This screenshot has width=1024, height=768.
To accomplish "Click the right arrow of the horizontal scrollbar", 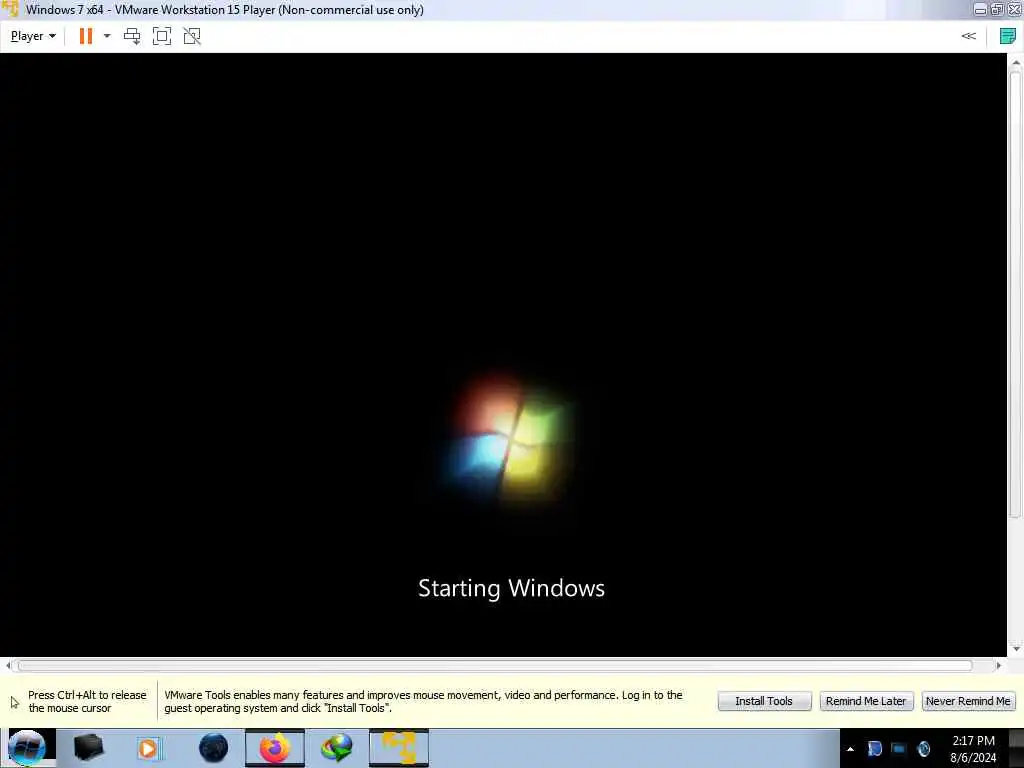I will click(999, 665).
